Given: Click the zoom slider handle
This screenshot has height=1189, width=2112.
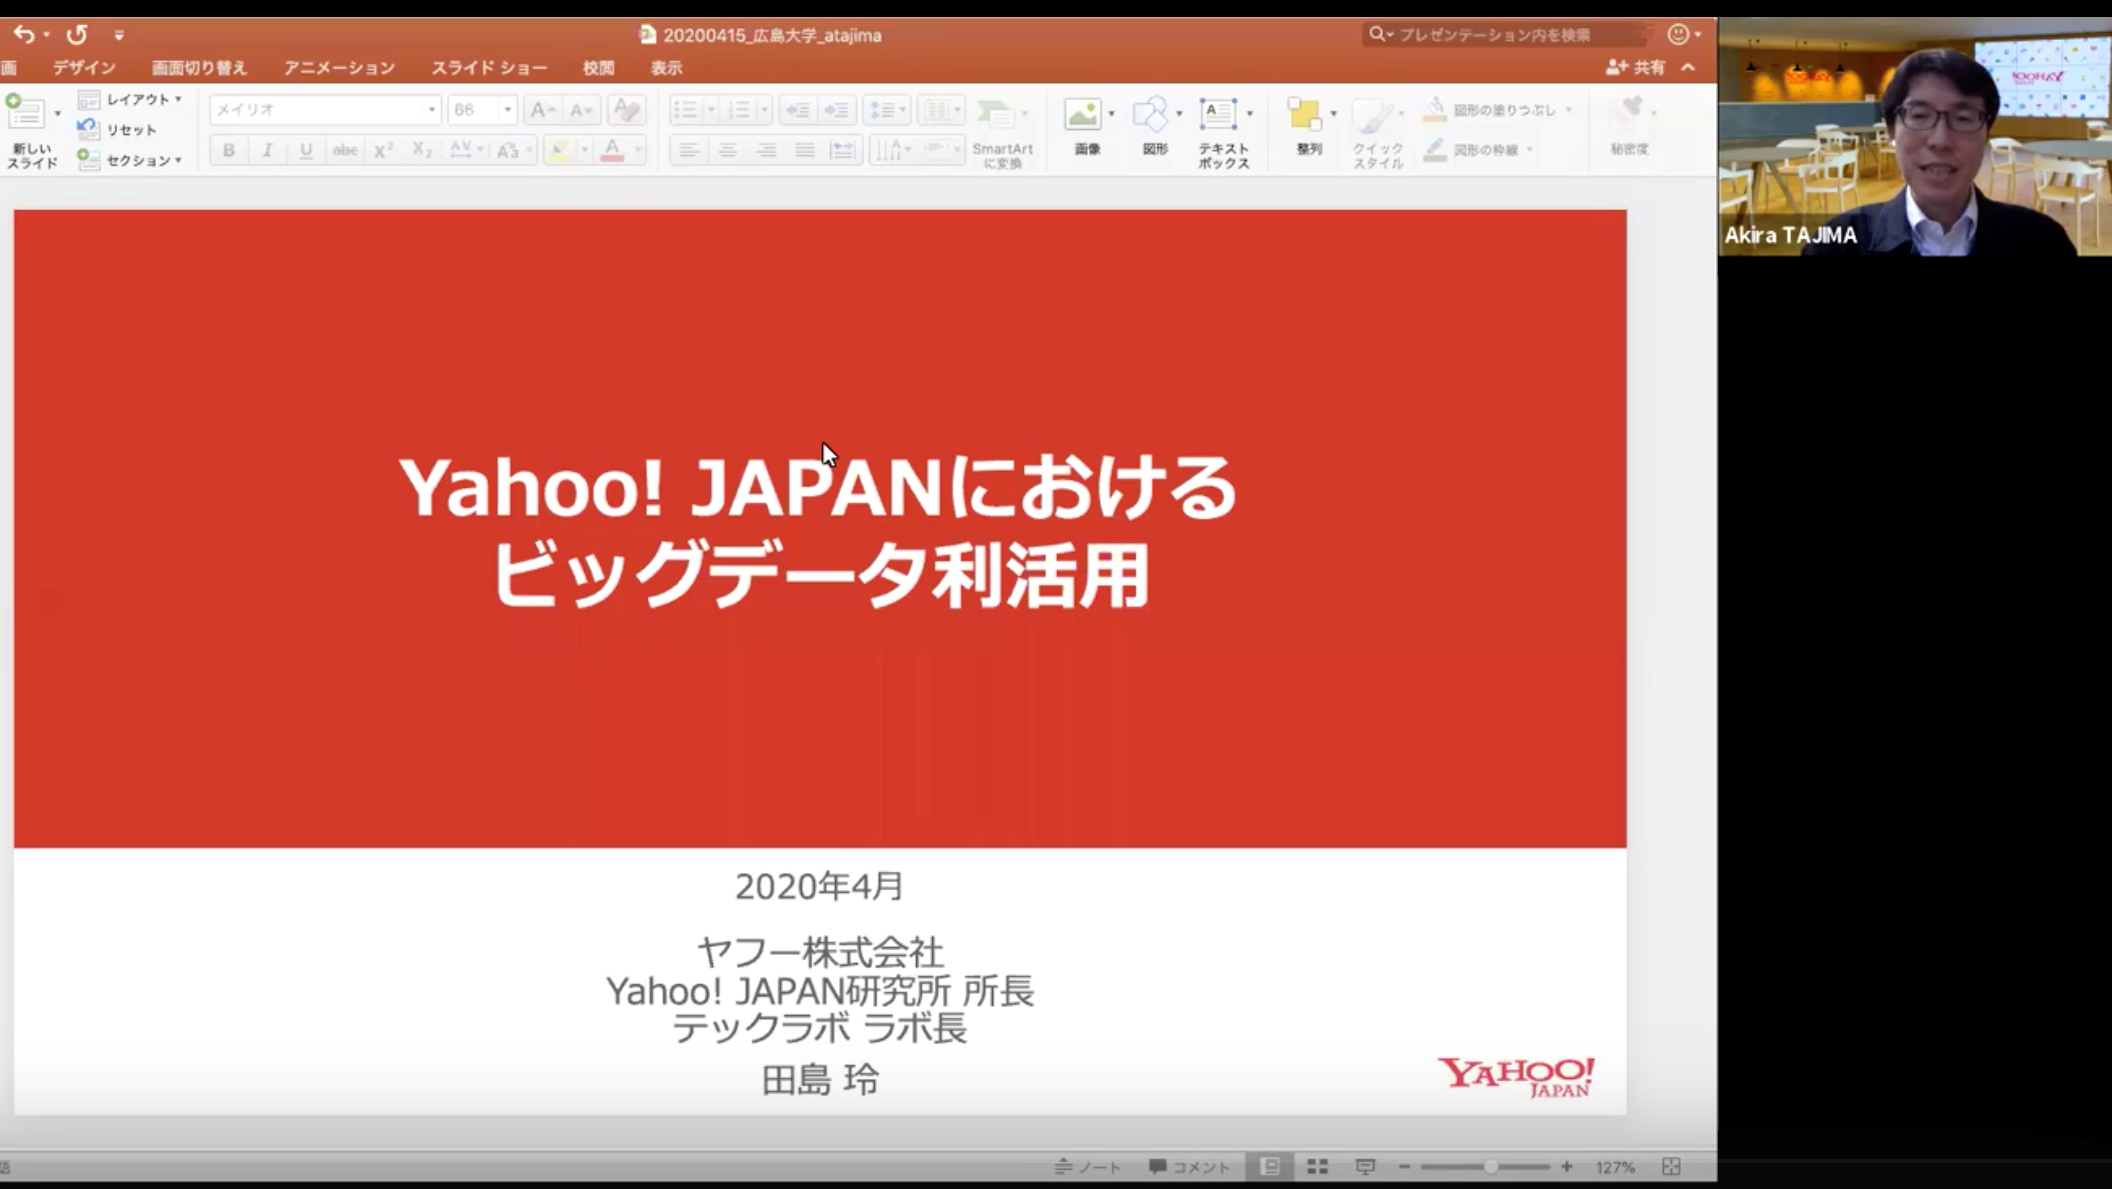Looking at the screenshot, I should pyautogui.click(x=1490, y=1166).
